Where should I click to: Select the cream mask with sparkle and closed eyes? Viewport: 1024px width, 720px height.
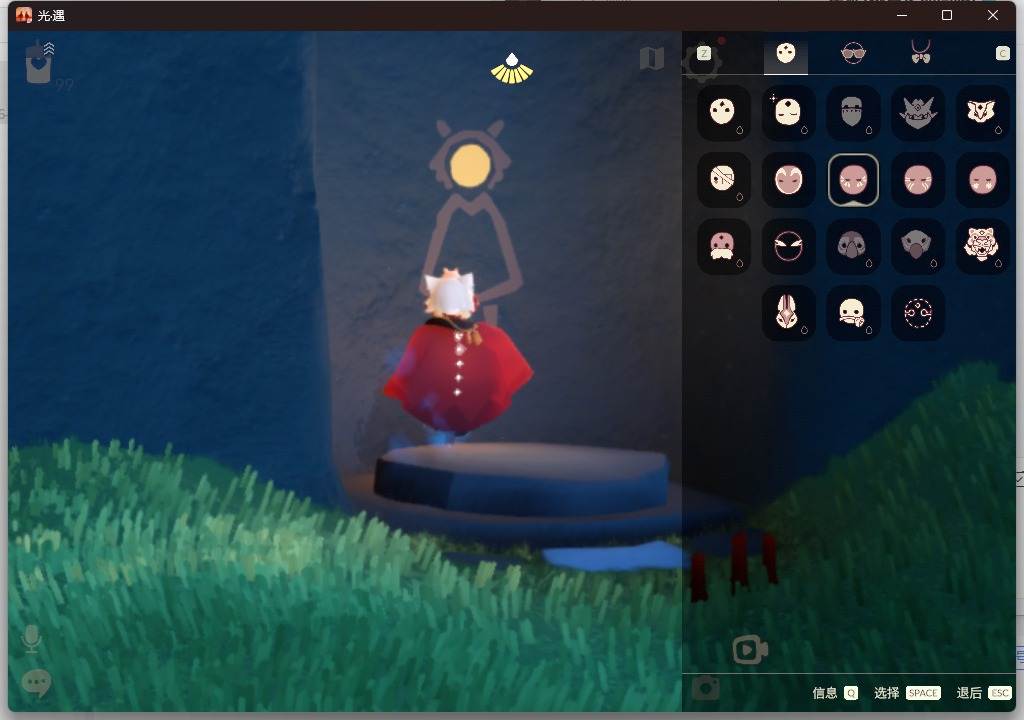pyautogui.click(x=788, y=113)
